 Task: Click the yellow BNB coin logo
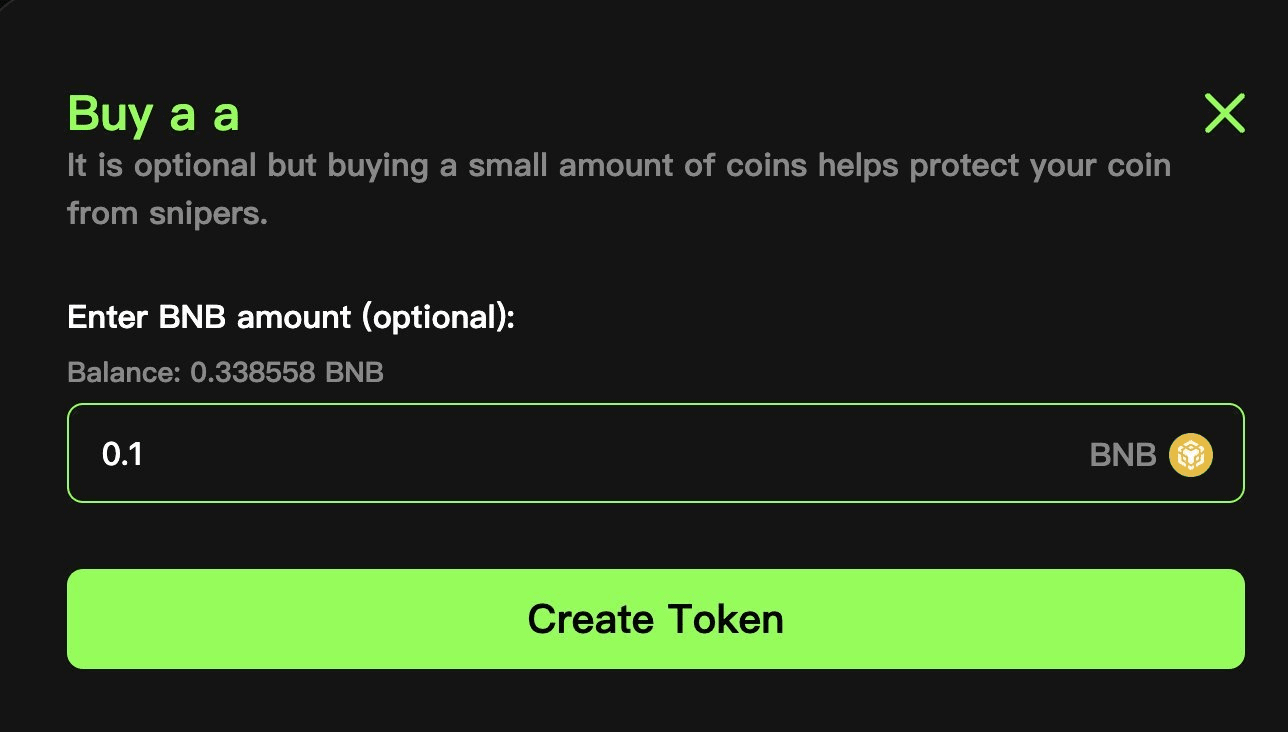(x=1191, y=455)
